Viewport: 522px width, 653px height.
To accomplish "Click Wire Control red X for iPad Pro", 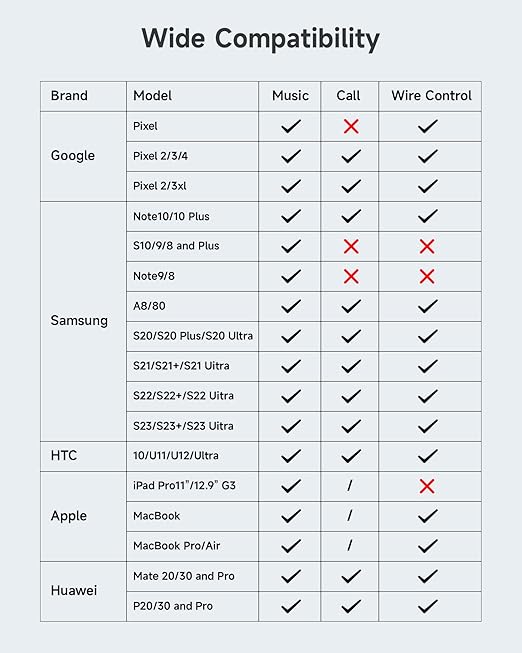I will point(427,486).
